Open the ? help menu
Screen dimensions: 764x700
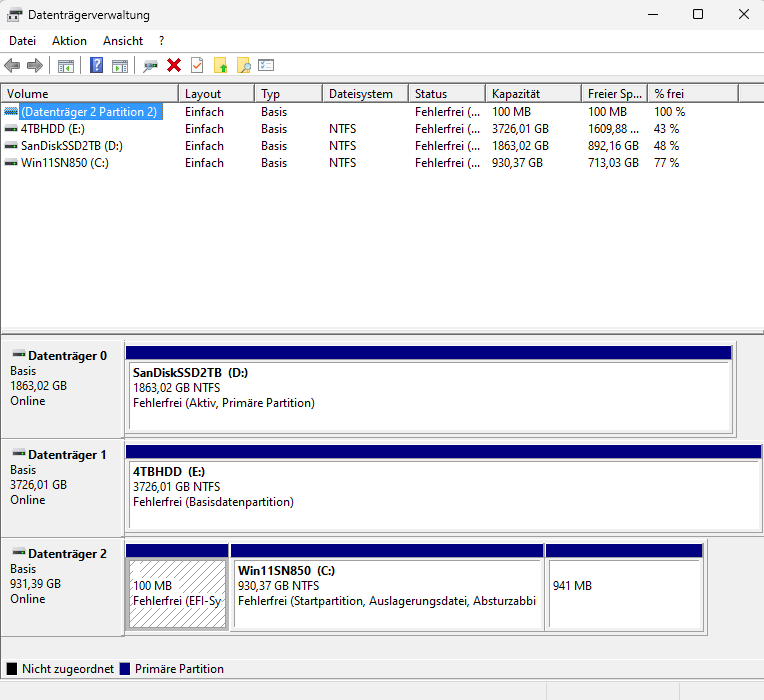(x=161, y=41)
